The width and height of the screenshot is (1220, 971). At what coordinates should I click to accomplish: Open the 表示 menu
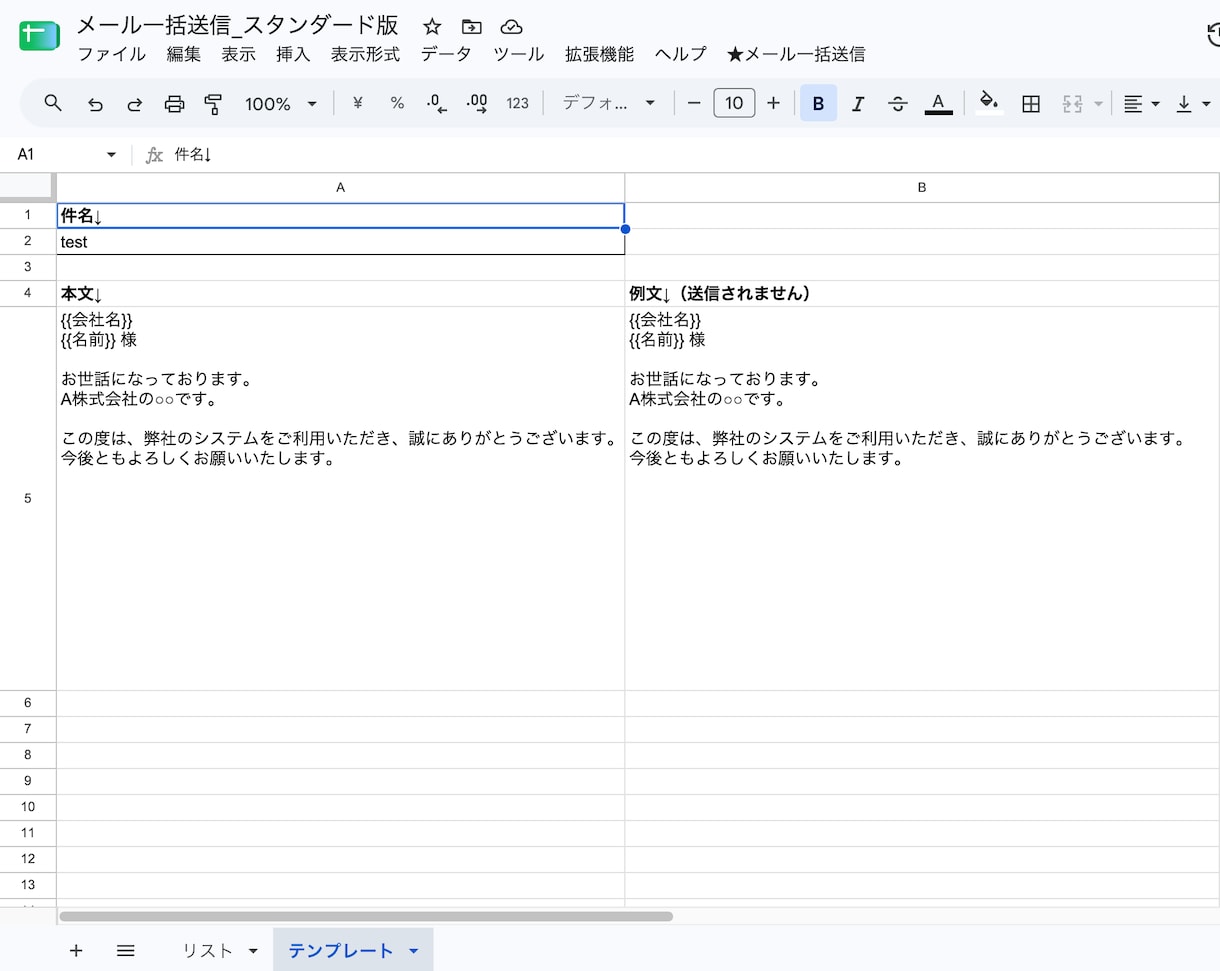pyautogui.click(x=238, y=54)
